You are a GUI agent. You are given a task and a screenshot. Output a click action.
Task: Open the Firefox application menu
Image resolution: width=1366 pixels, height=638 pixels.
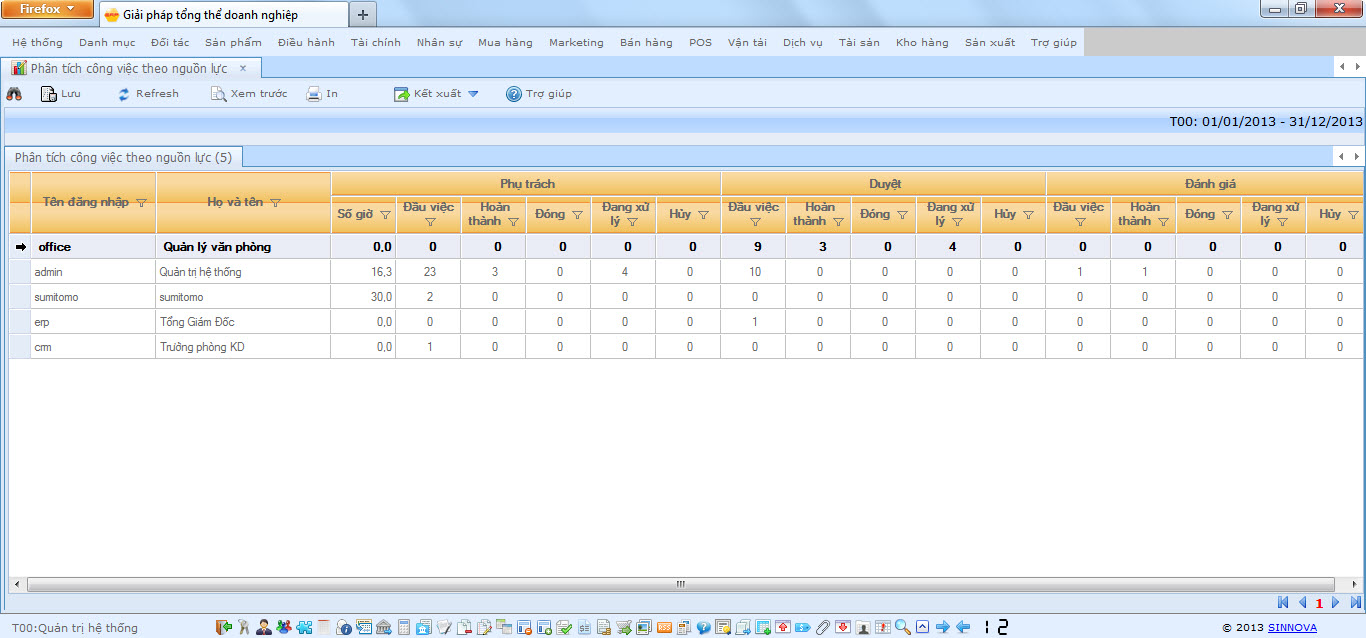point(48,9)
